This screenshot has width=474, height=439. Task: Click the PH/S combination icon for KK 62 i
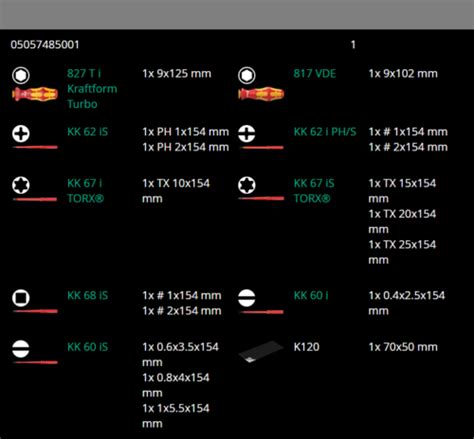coord(247,134)
